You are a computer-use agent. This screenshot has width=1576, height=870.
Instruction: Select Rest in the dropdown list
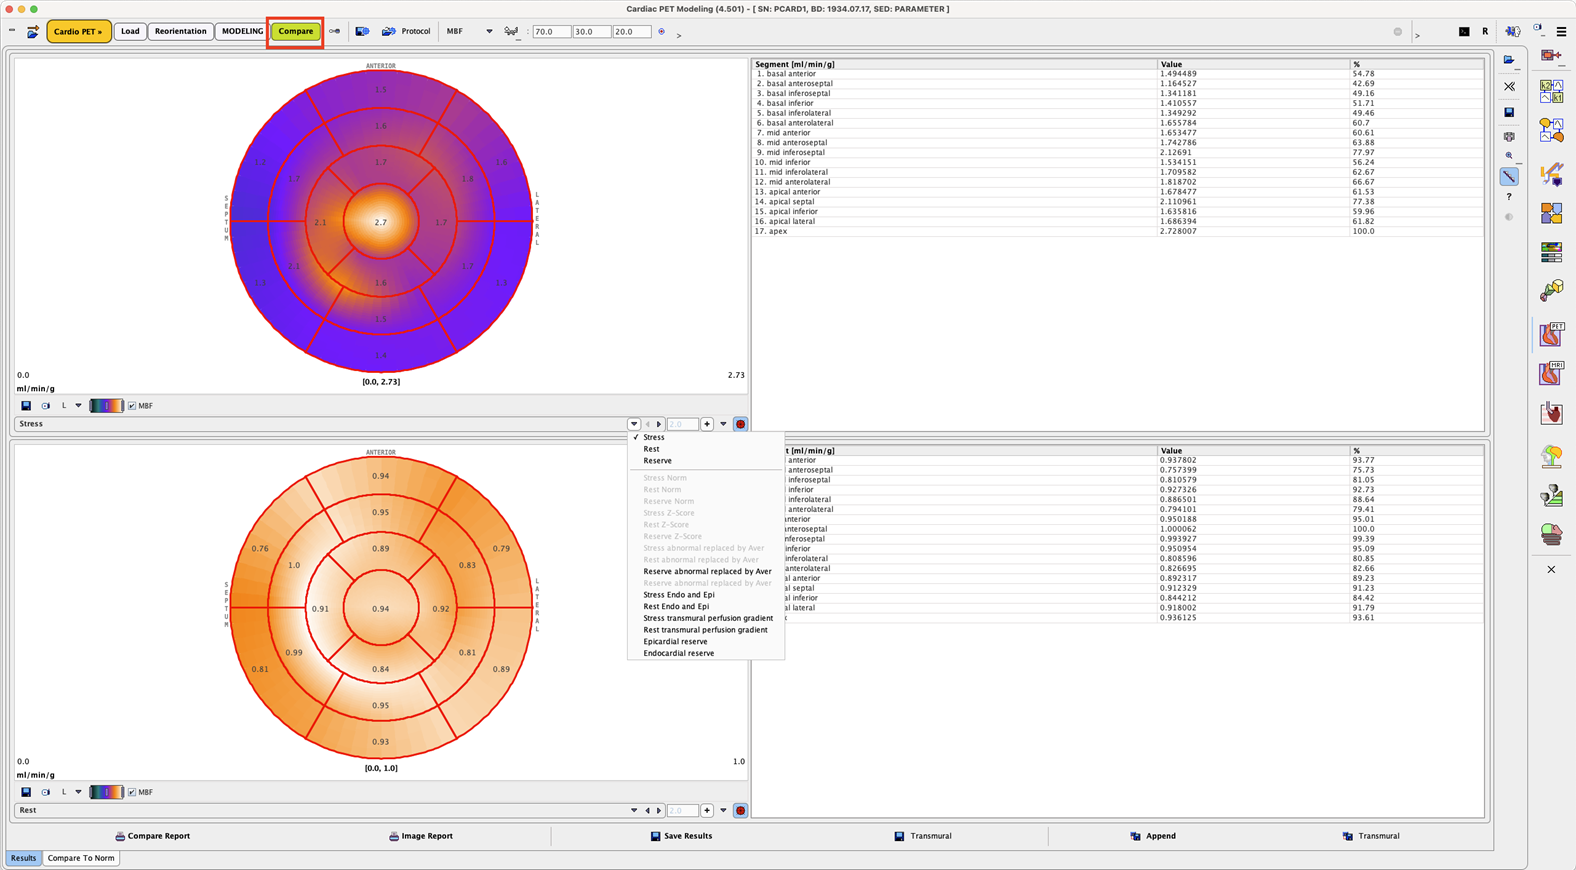pyautogui.click(x=705, y=449)
